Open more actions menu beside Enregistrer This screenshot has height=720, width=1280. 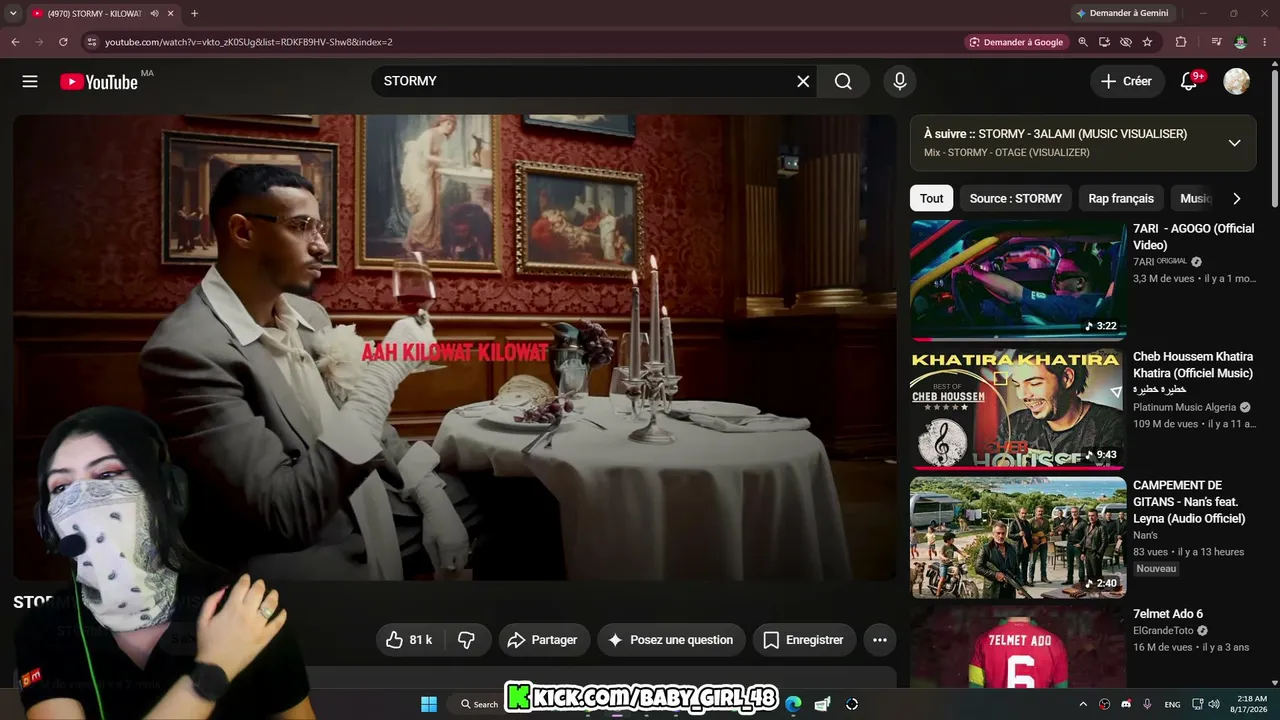(880, 640)
